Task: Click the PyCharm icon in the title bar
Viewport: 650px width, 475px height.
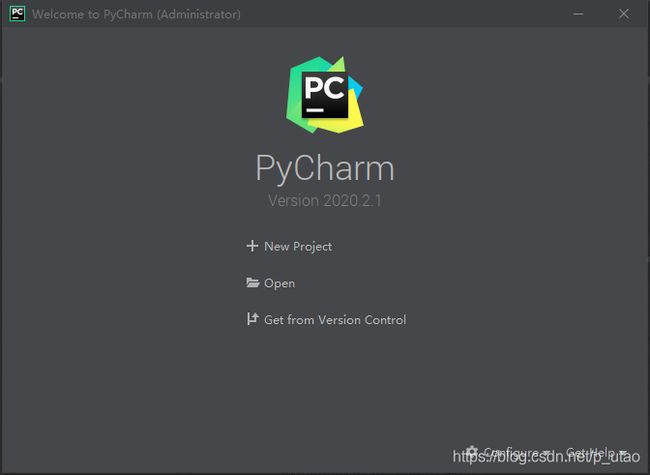Action: 17,14
